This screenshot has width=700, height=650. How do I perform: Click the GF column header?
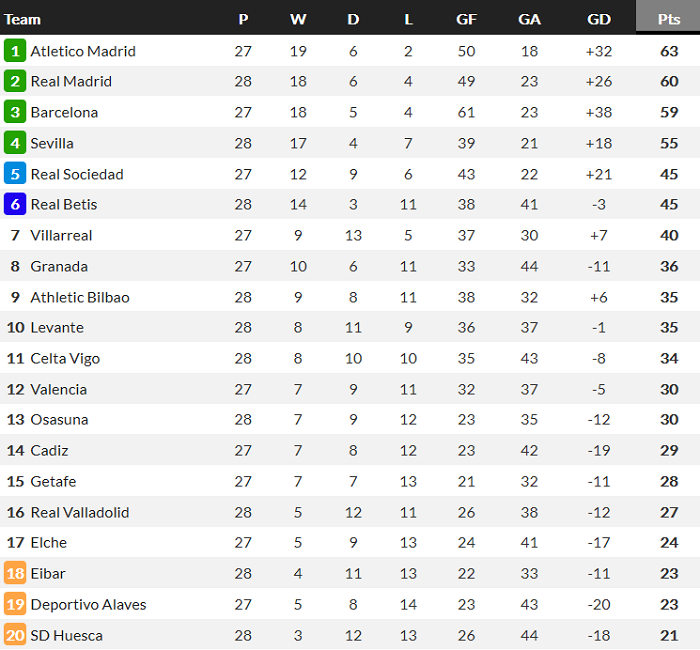coord(466,19)
